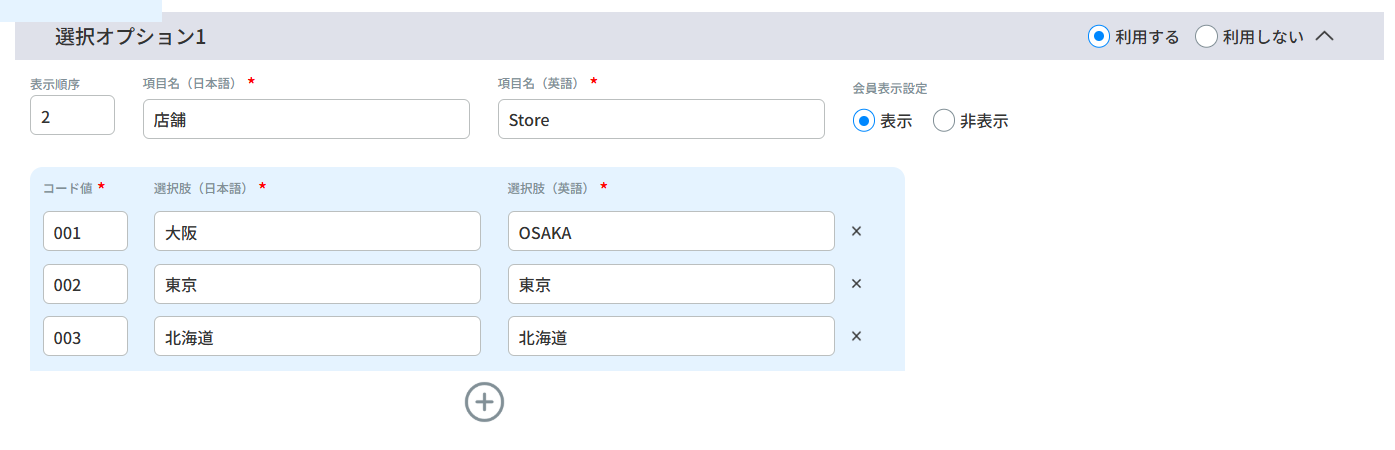Delete the 北海道 option row
This screenshot has width=1395, height=450.
(856, 336)
